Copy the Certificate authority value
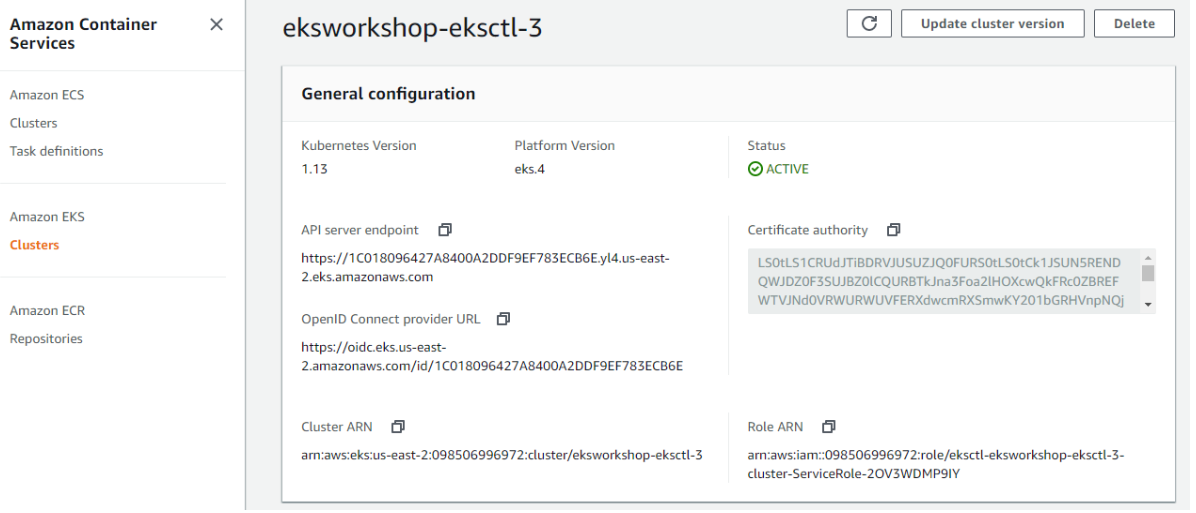Screen dimensions: 1196x513 894,230
